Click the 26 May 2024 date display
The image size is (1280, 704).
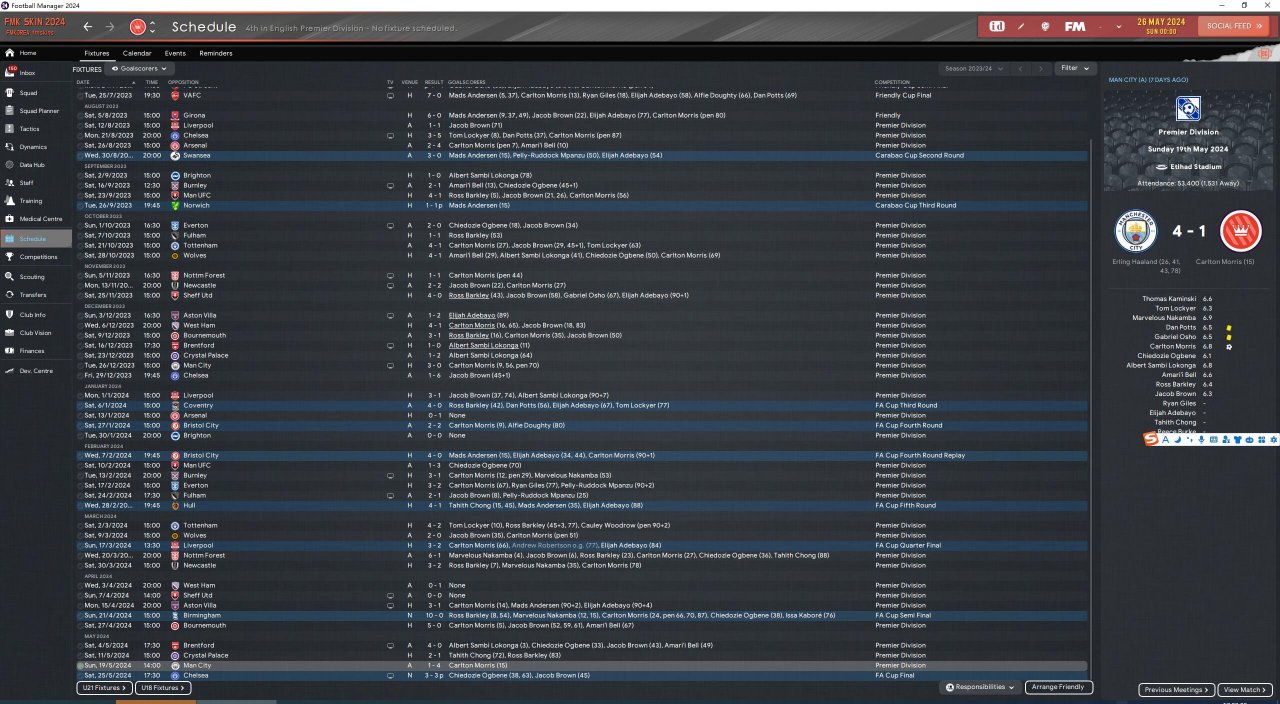1160,25
